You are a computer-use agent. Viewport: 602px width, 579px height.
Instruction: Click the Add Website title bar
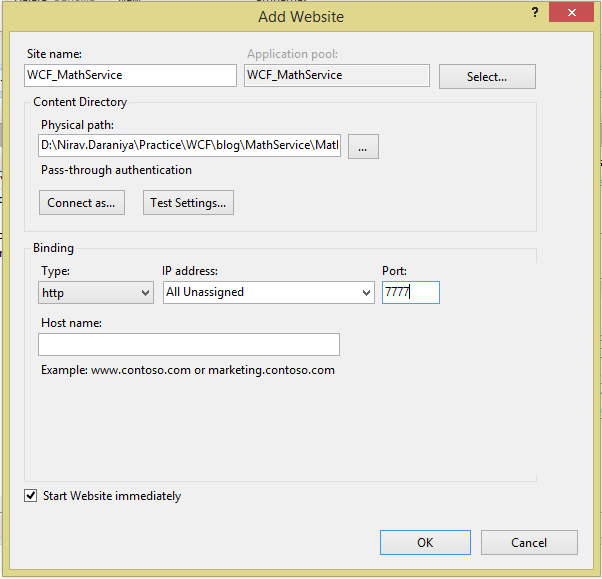coord(300,16)
